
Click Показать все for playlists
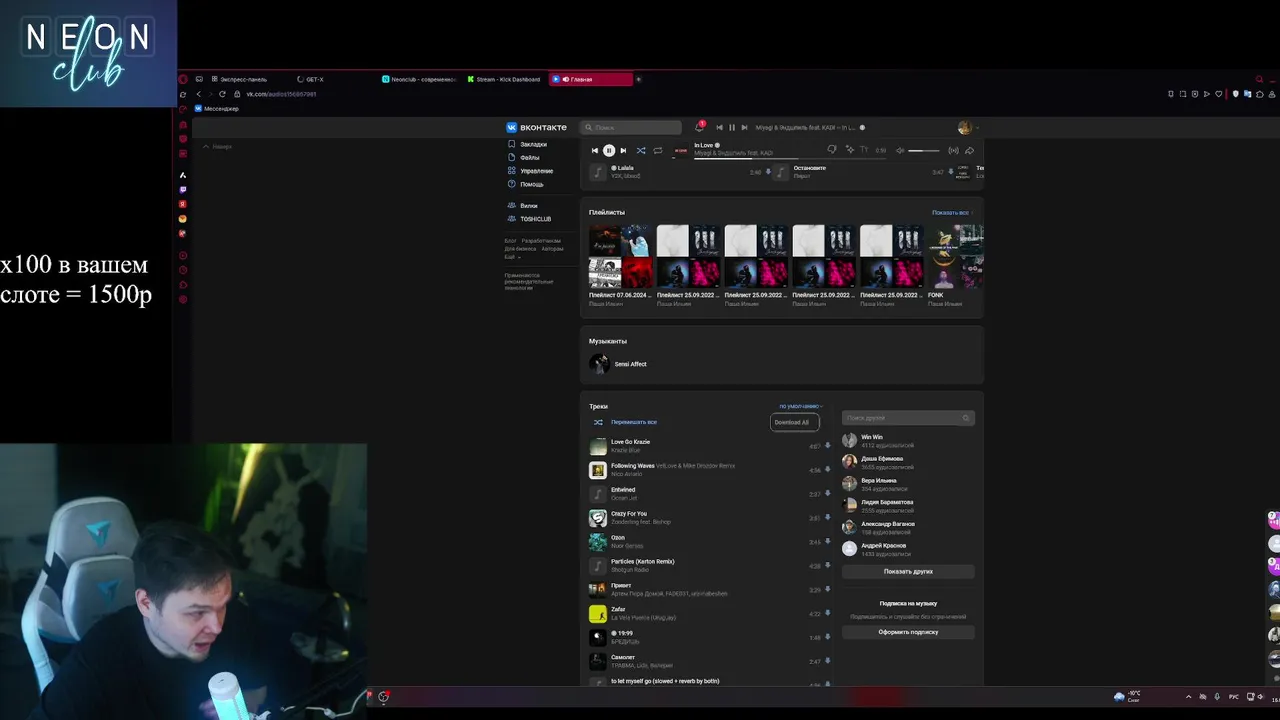coord(952,212)
